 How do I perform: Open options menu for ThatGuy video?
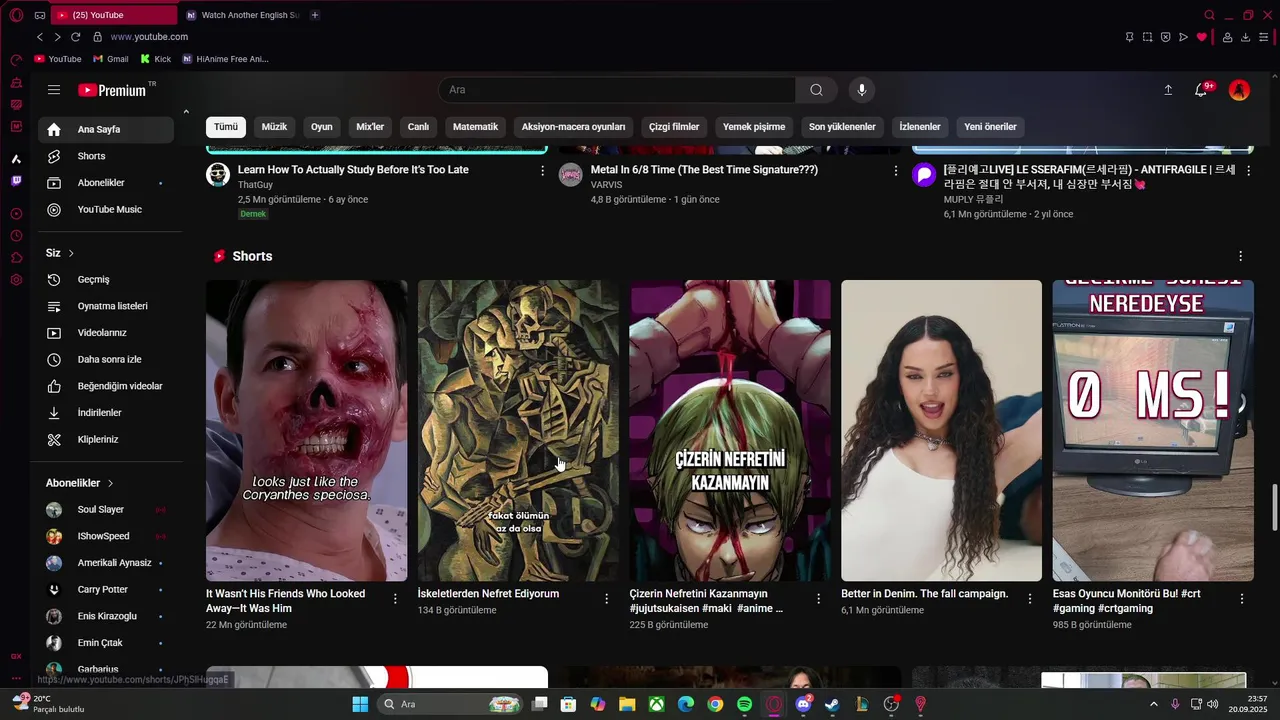point(543,171)
